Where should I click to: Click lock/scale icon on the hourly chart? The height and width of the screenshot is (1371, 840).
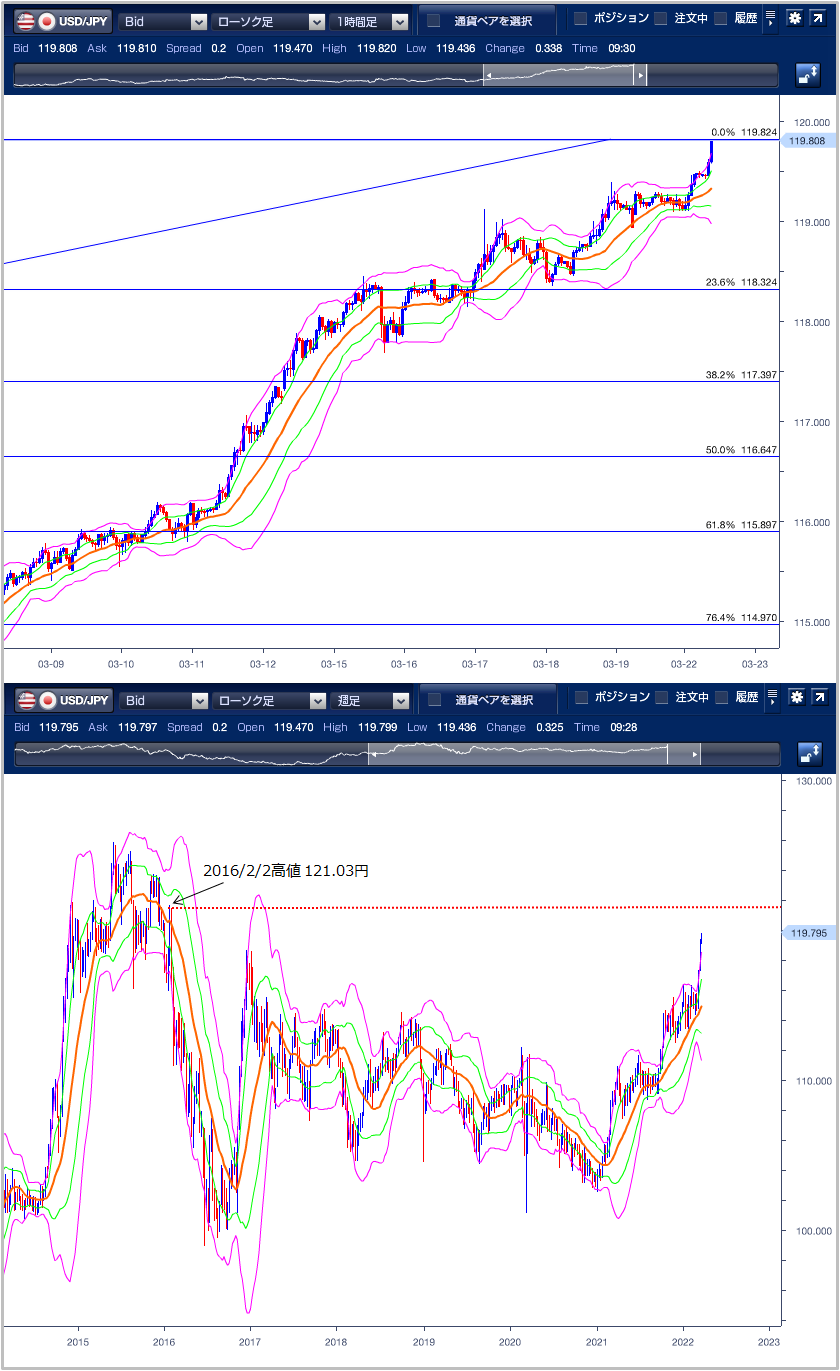[x=808, y=76]
